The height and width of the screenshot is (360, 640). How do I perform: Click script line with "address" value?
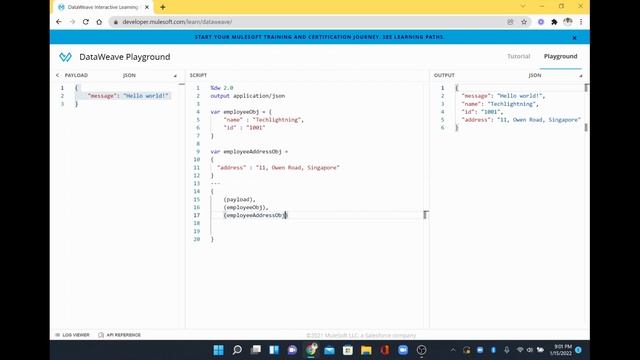click(278, 167)
